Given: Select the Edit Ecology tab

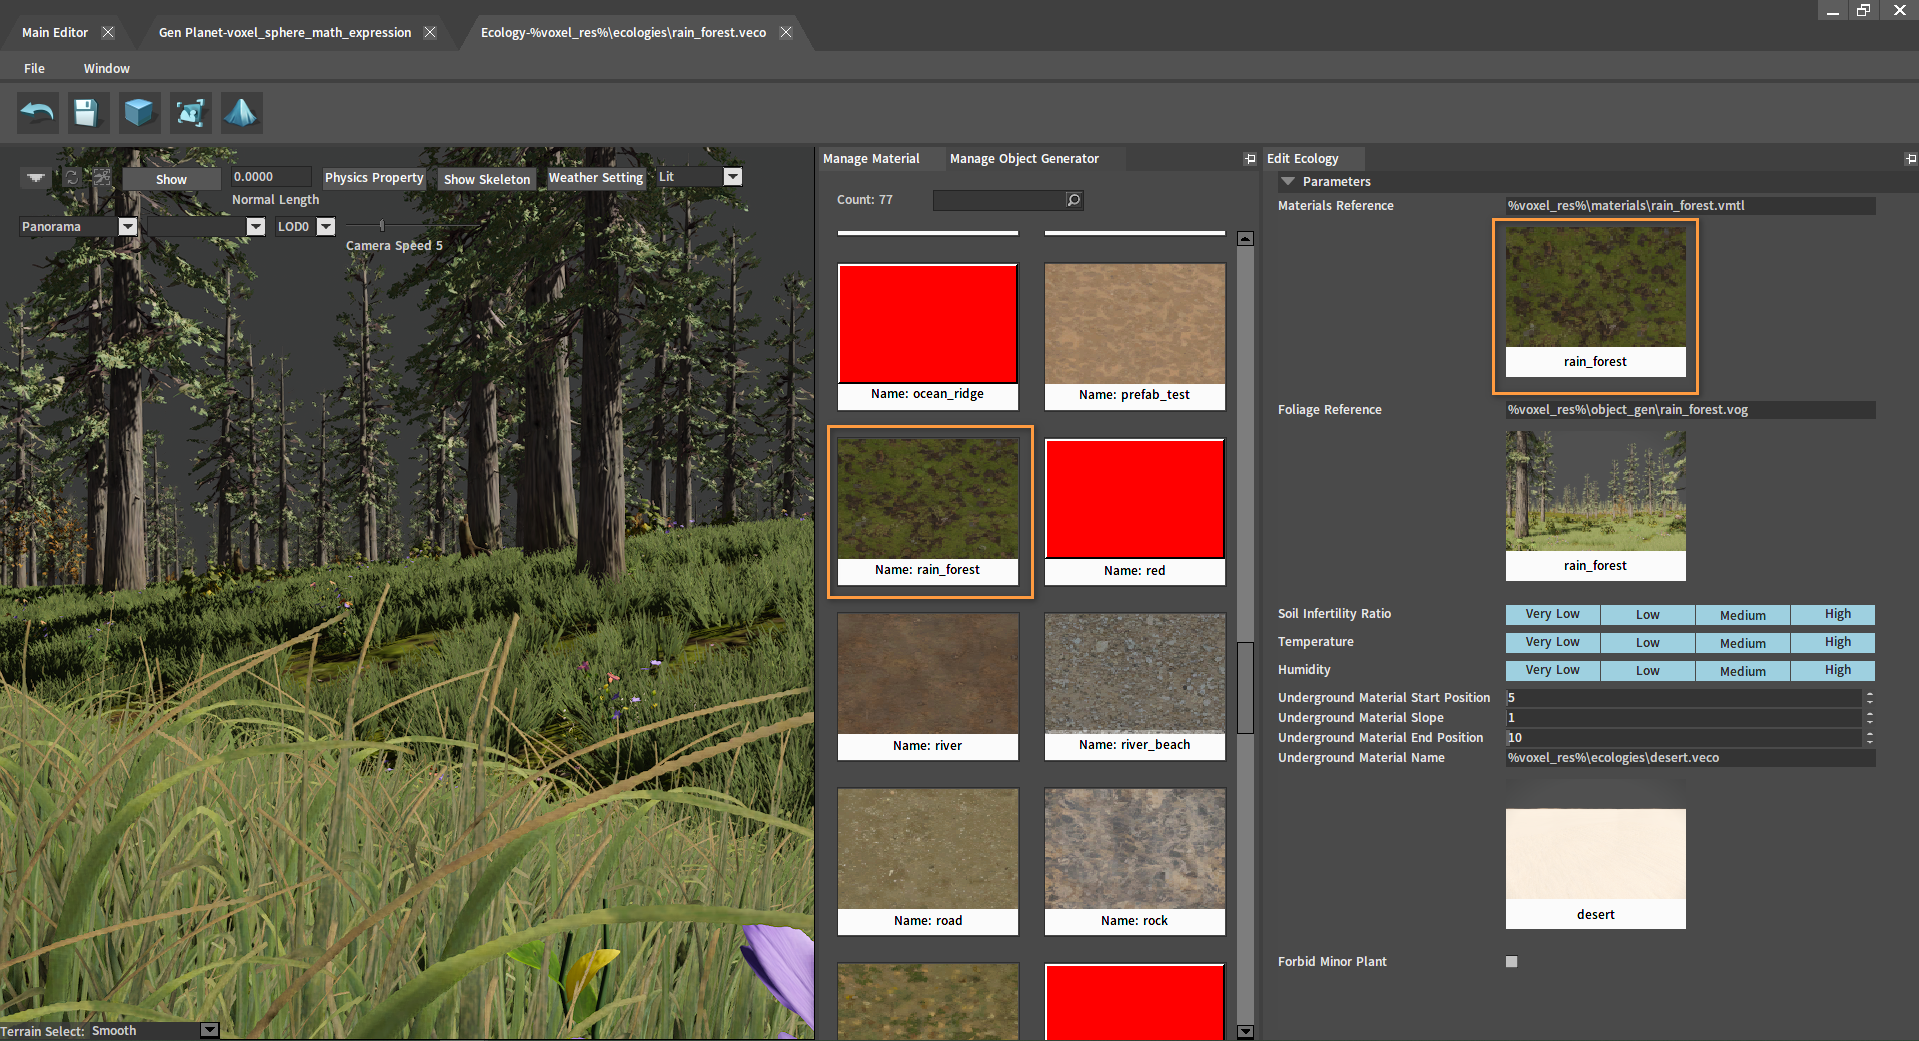Looking at the screenshot, I should [1302, 159].
